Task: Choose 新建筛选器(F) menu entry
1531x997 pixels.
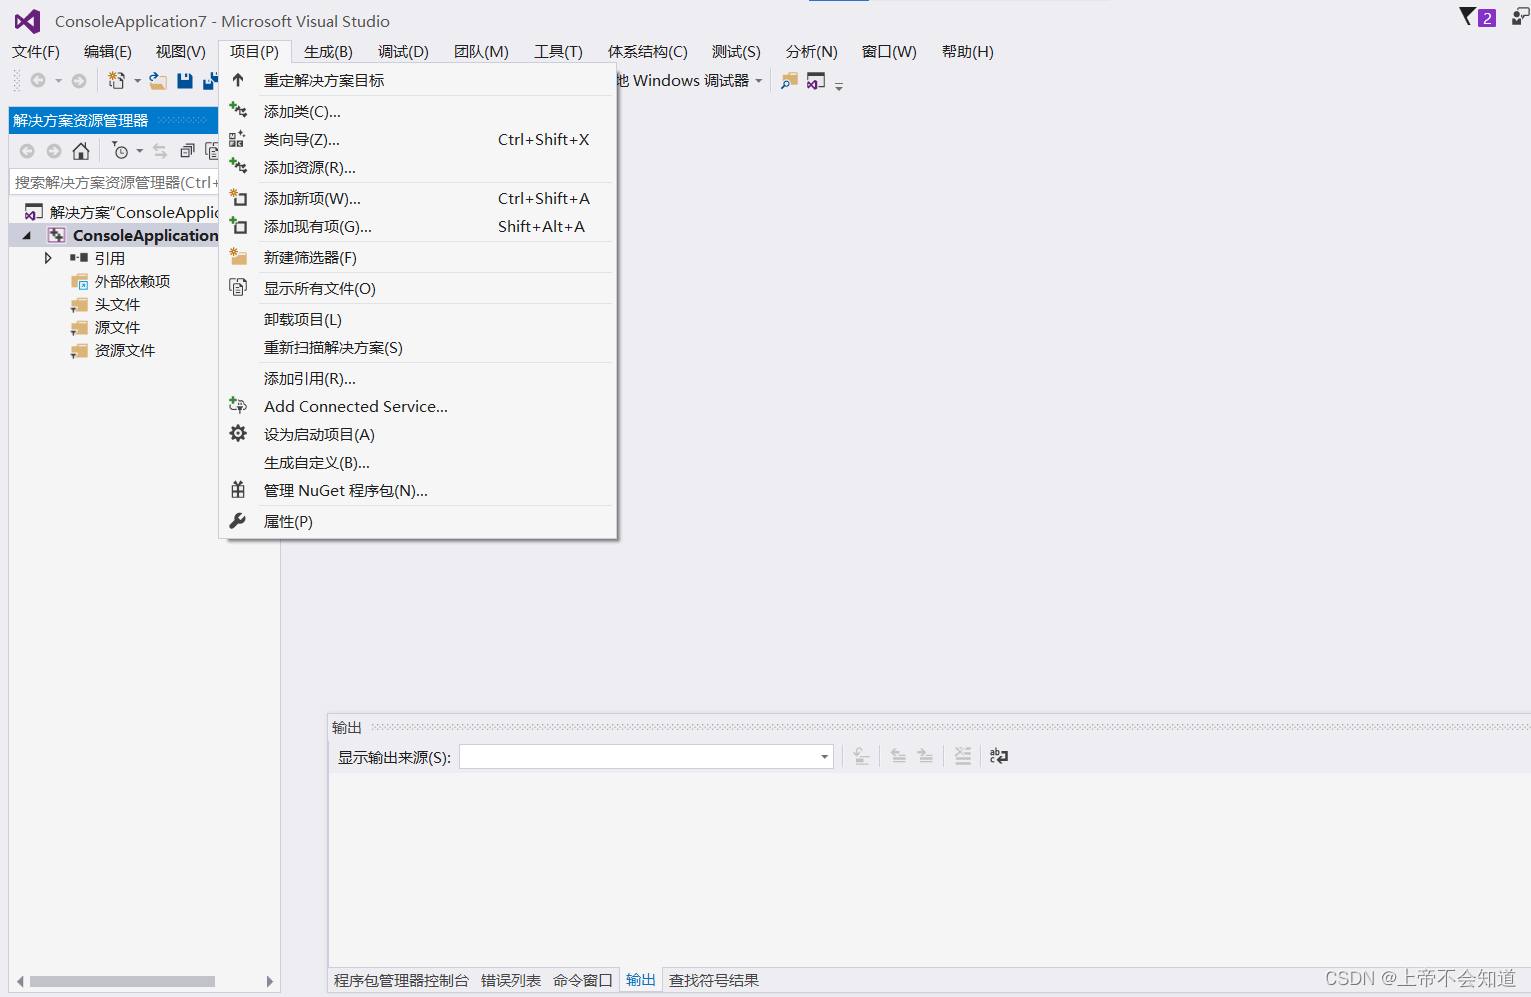Action: [418, 257]
